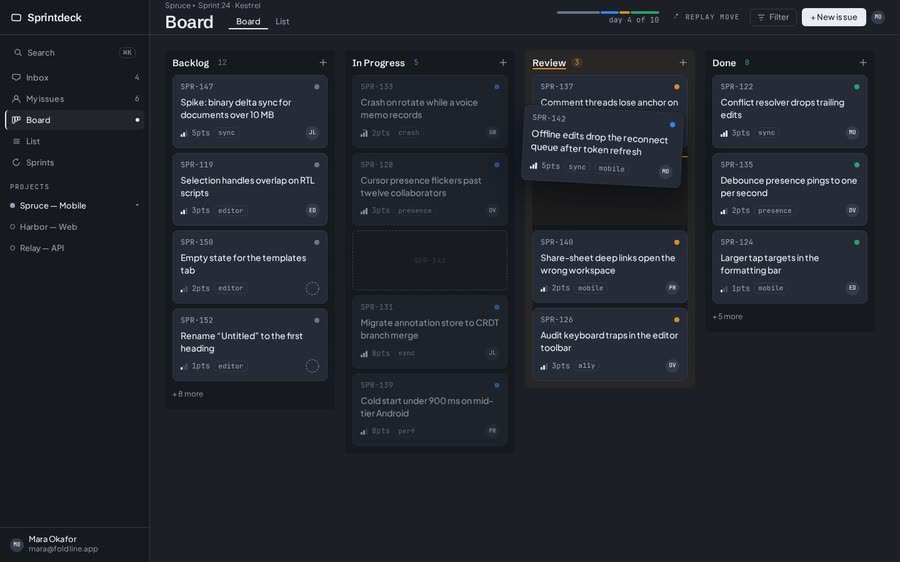900x562 pixels.
Task: Select the Relay — API project
Action: [x=75, y=248]
